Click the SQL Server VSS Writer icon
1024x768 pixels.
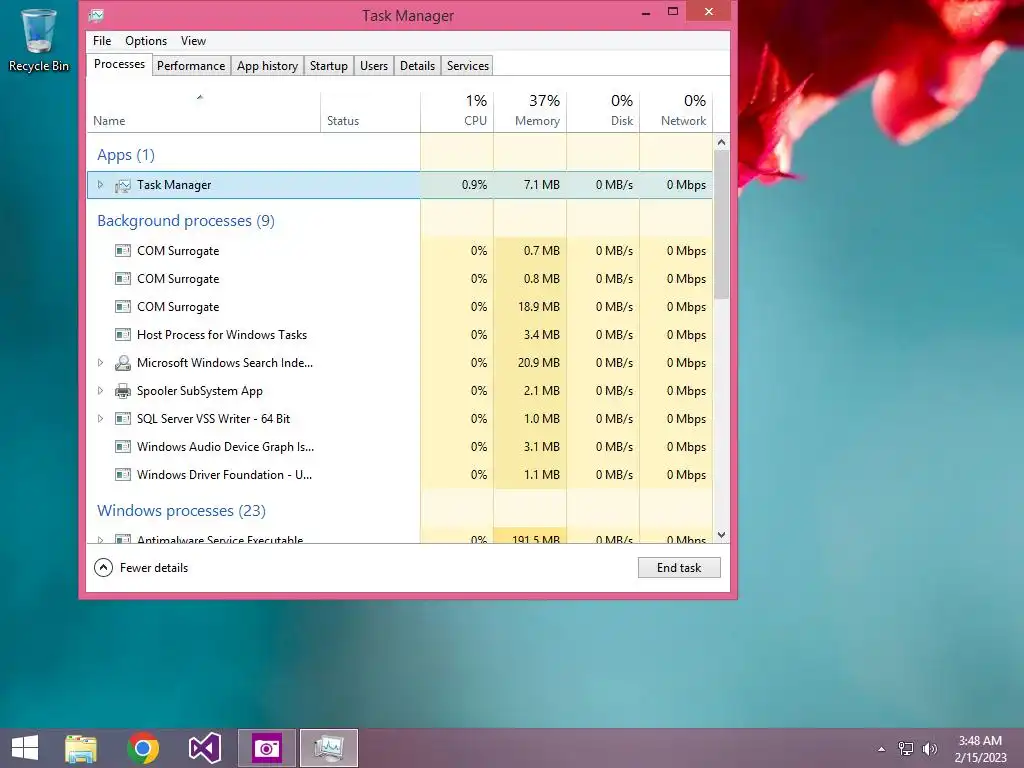pos(123,419)
